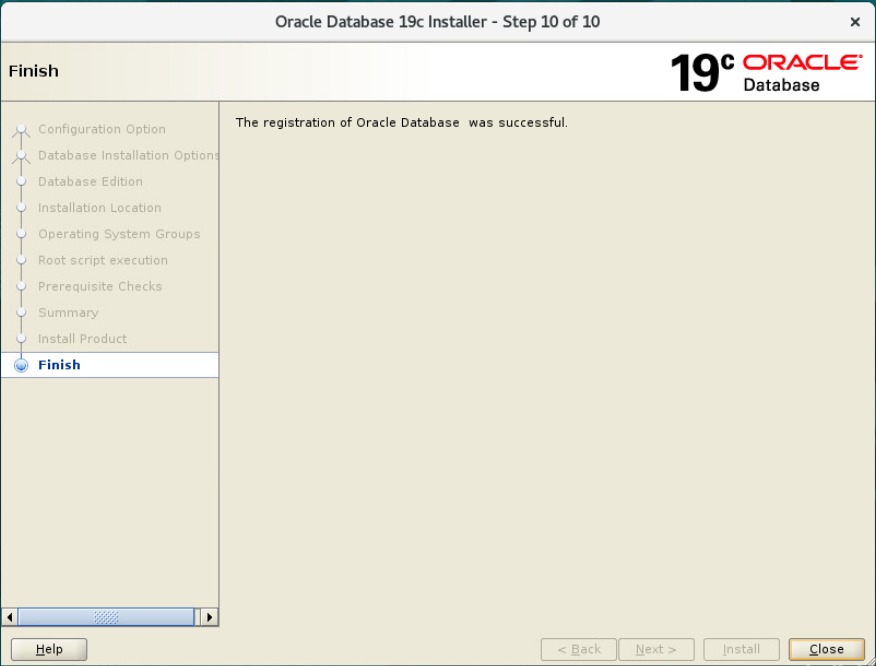Select the Install Product step
Screen dimensions: 876x666
click(82, 339)
